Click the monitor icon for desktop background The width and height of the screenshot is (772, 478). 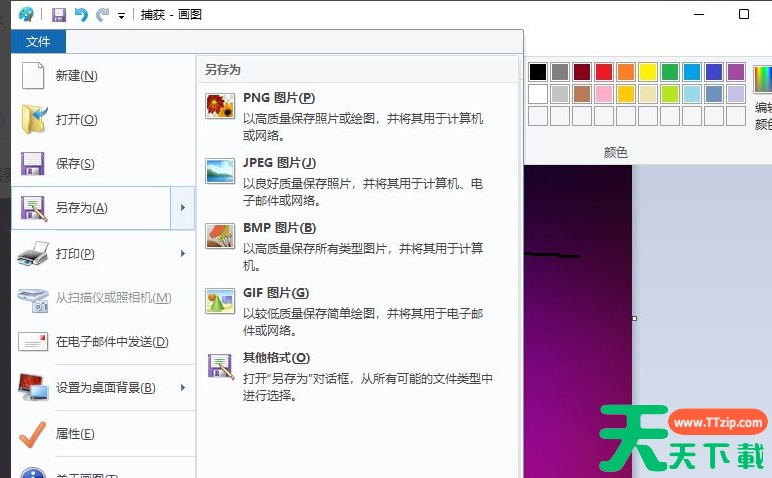33,387
